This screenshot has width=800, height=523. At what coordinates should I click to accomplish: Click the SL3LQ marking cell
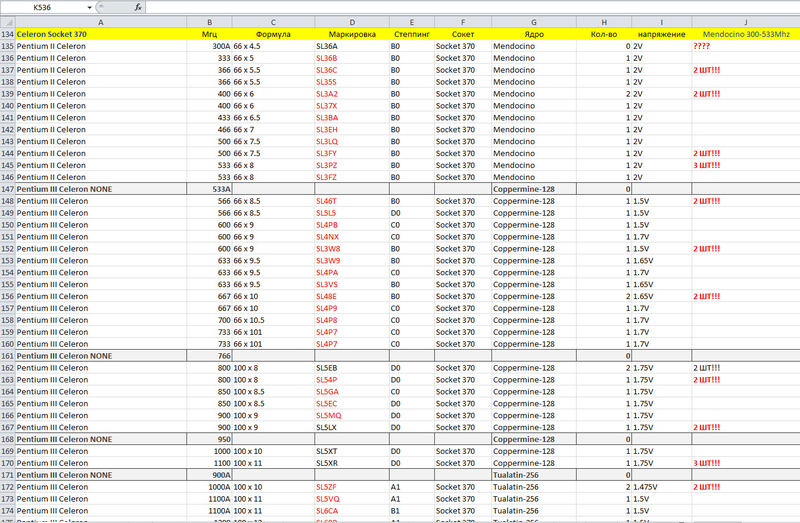coord(352,142)
